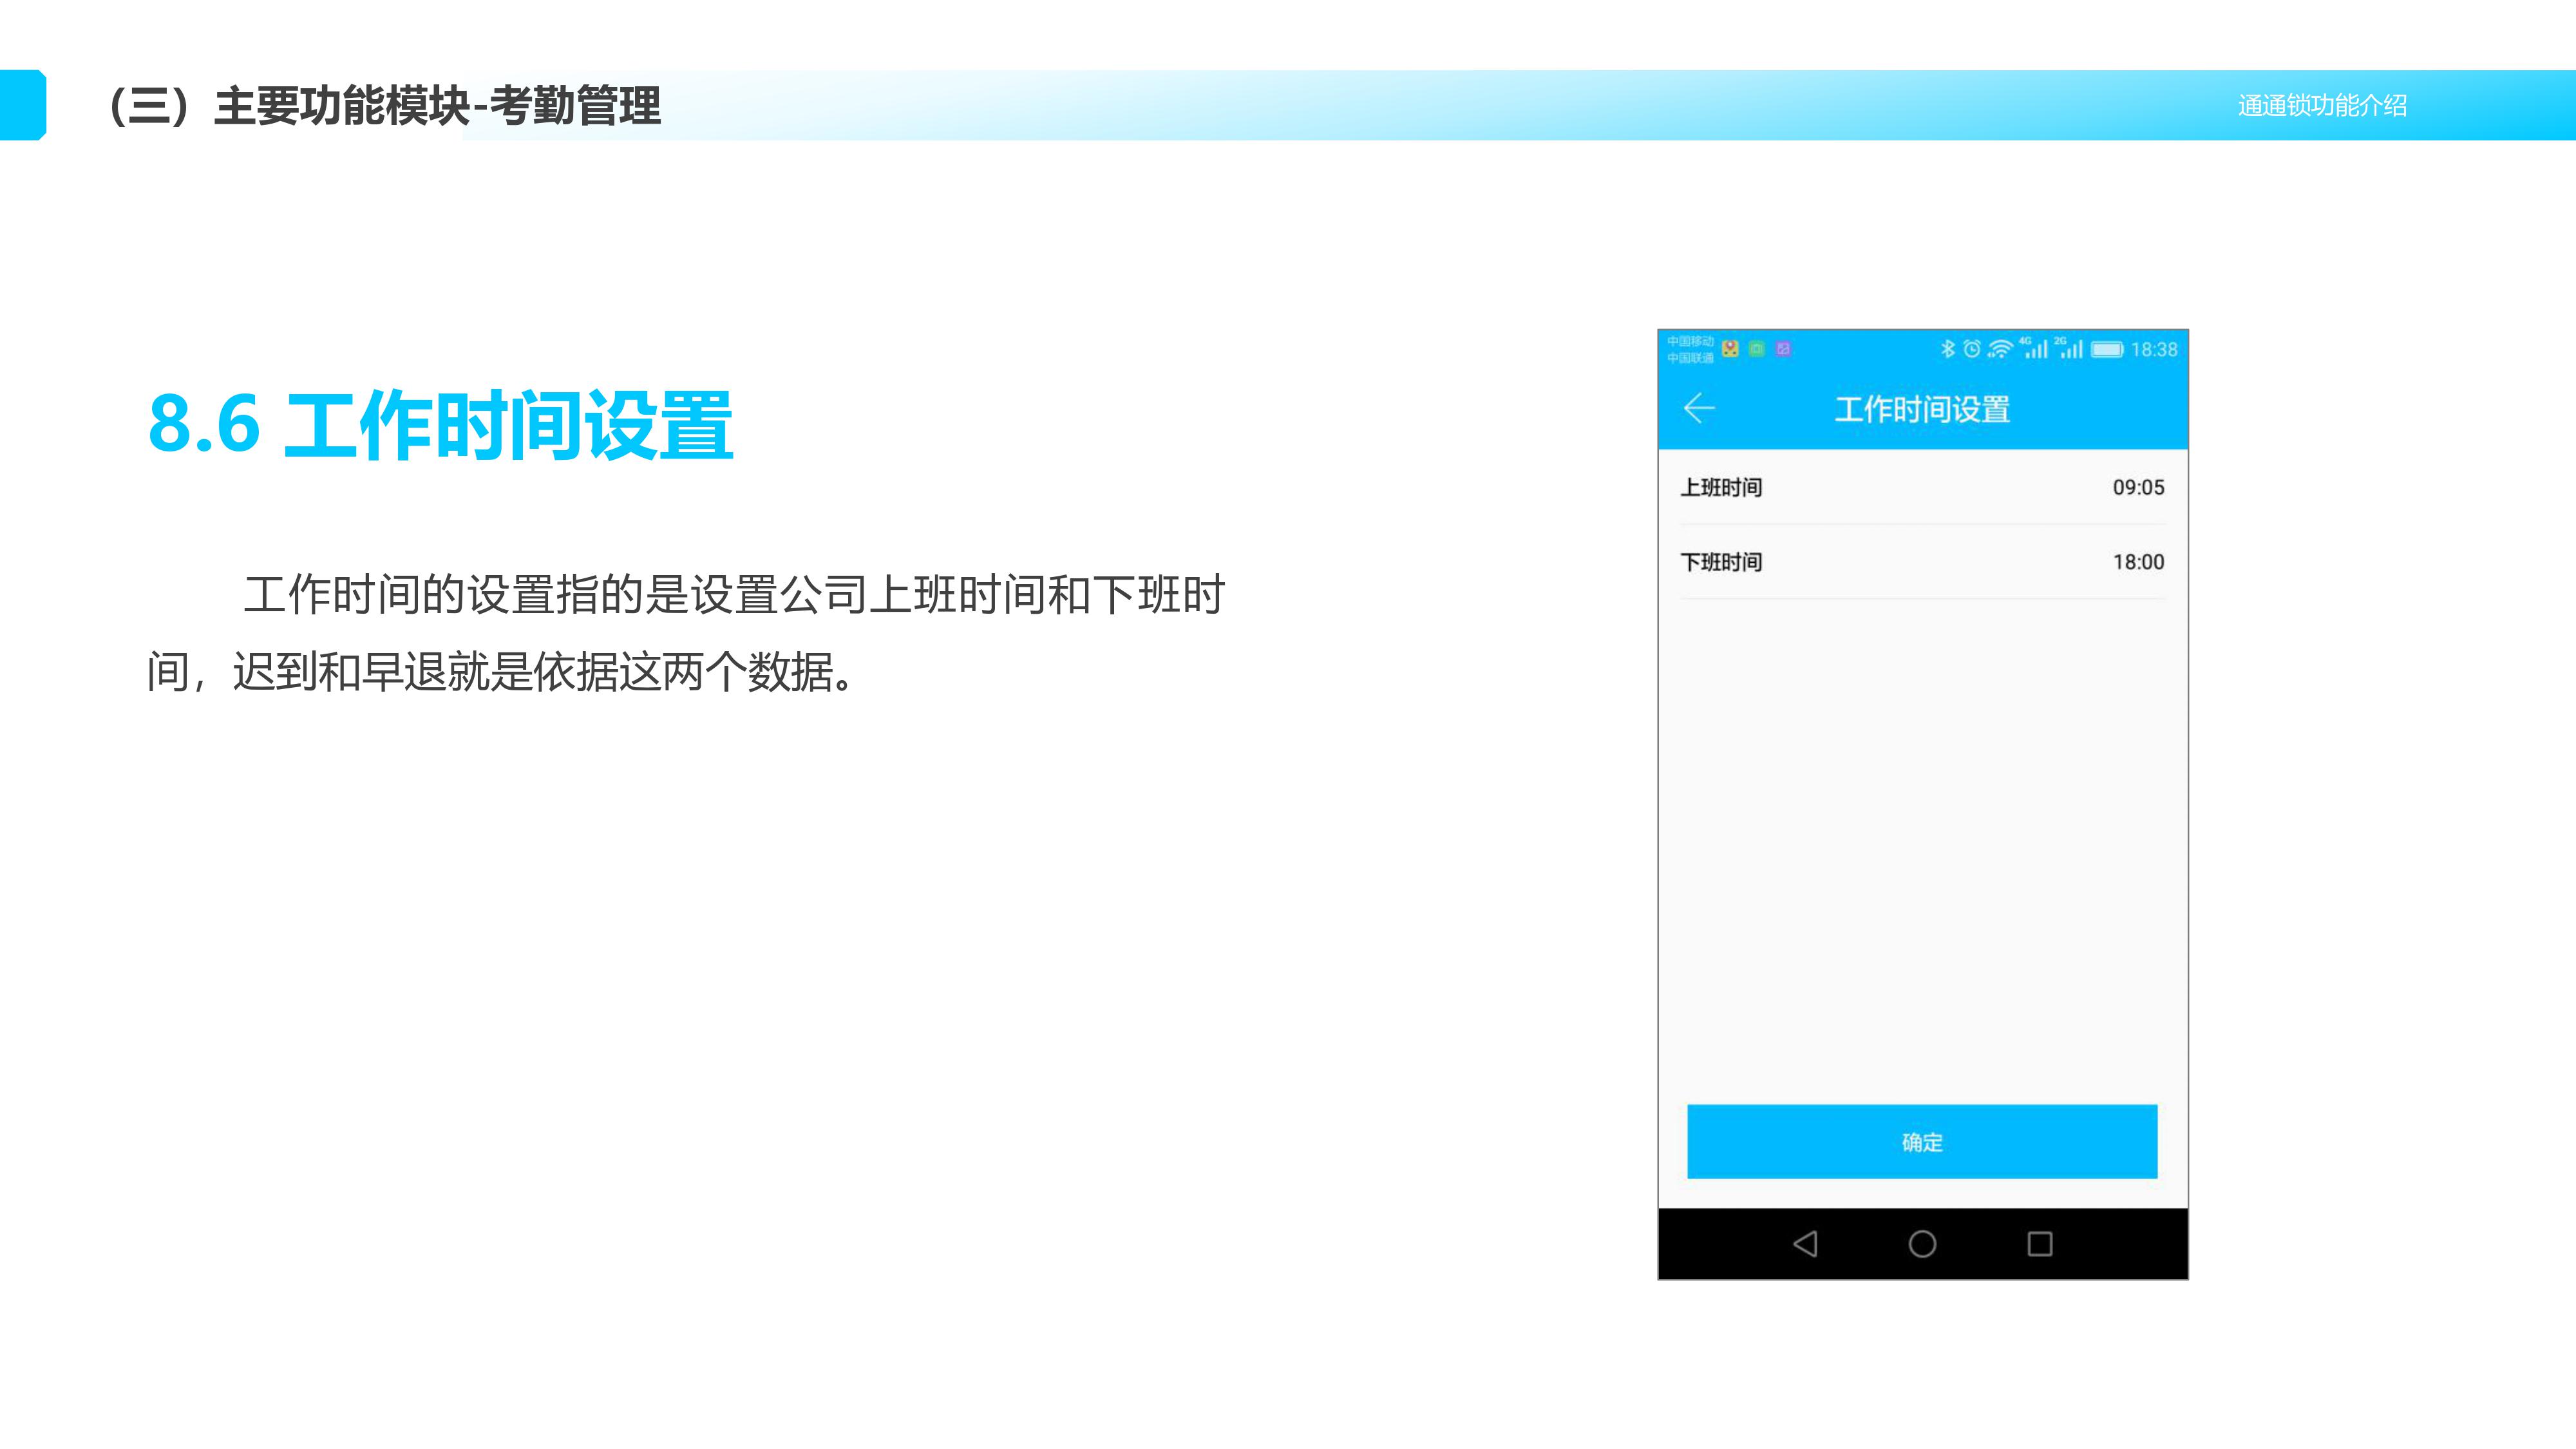Image resolution: width=2576 pixels, height=1449 pixels.
Task: Tap the battery indicator icon
Action: pyautogui.click(x=2107, y=349)
